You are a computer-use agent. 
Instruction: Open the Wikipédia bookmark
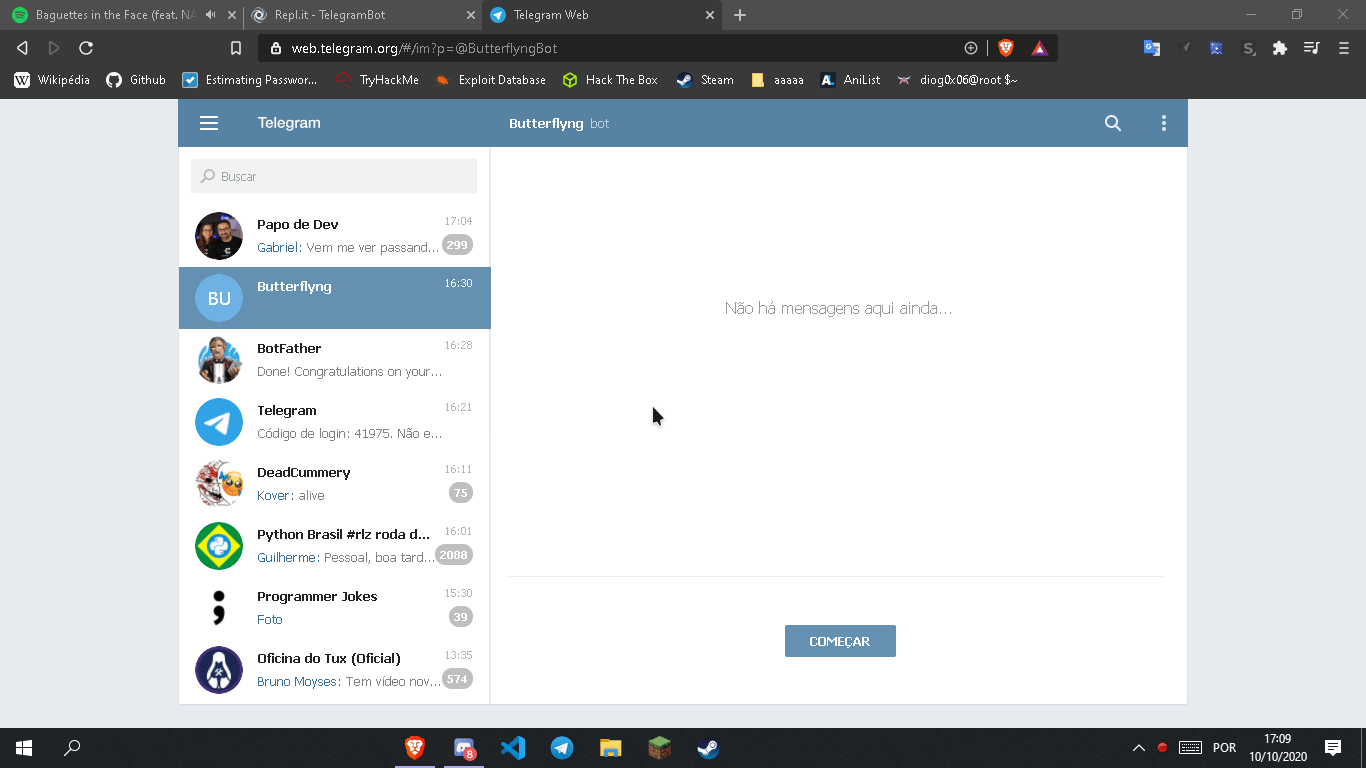52,80
